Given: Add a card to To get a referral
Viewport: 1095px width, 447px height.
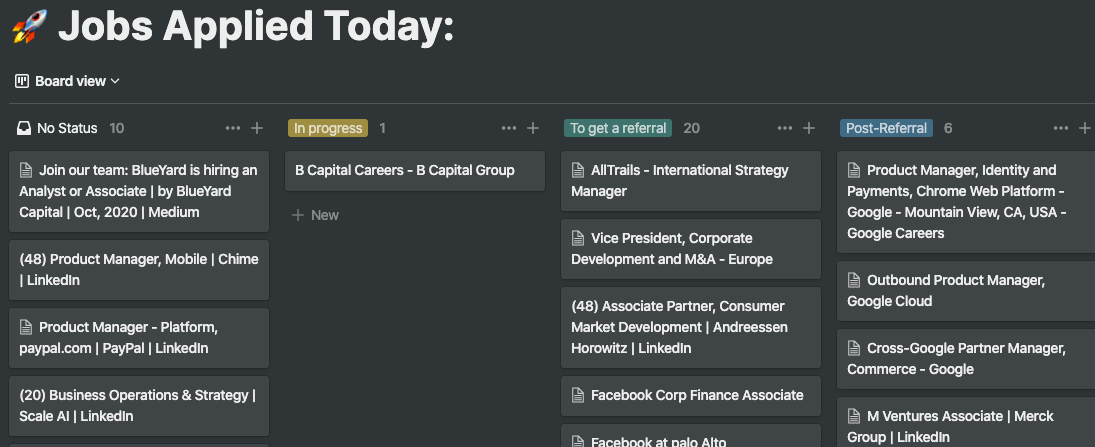Looking at the screenshot, I should pyautogui.click(x=809, y=128).
